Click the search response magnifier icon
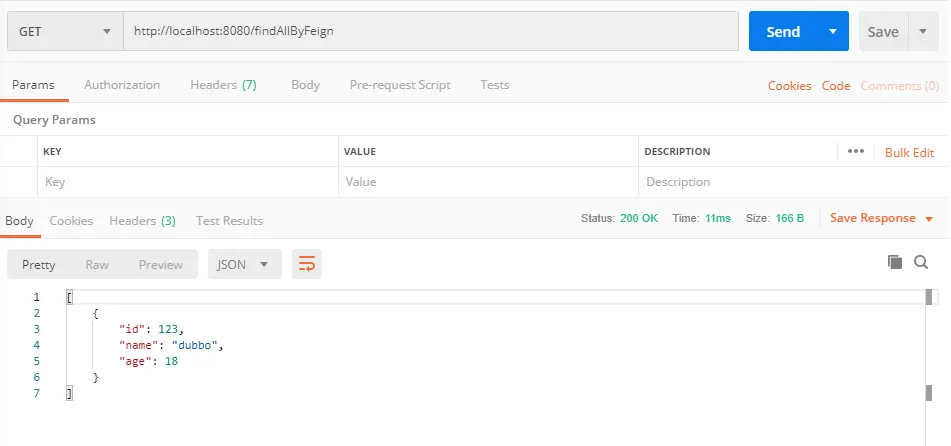Screen dimensions: 951x446 coord(921,262)
